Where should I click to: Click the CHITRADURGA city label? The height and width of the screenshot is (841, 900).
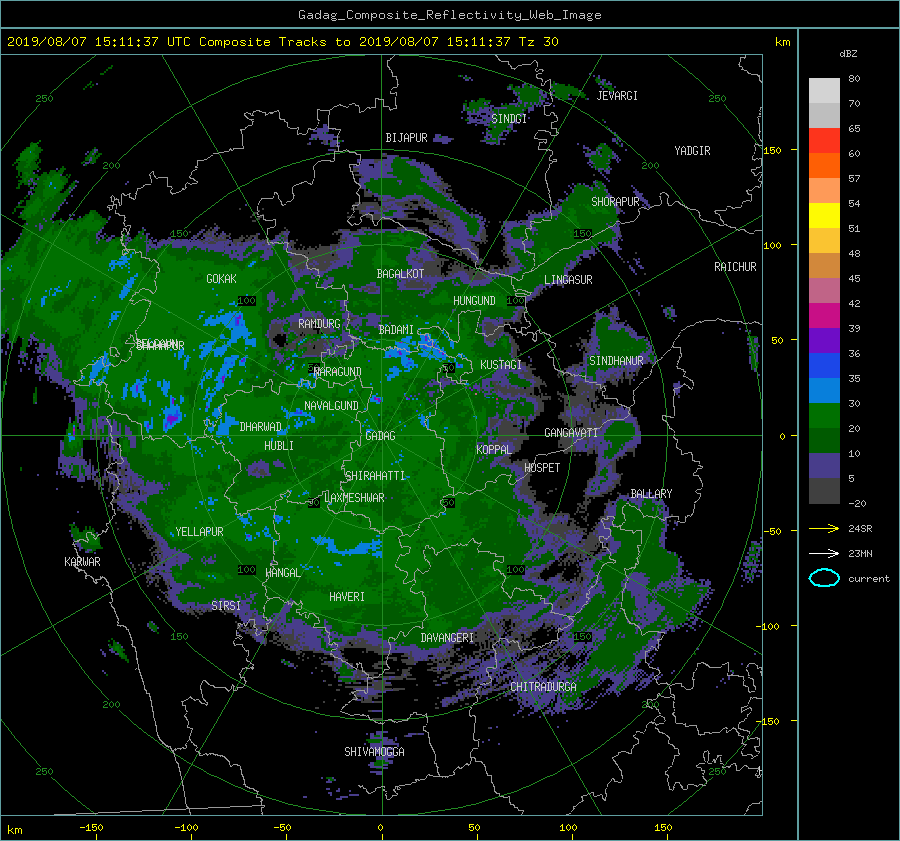543,687
